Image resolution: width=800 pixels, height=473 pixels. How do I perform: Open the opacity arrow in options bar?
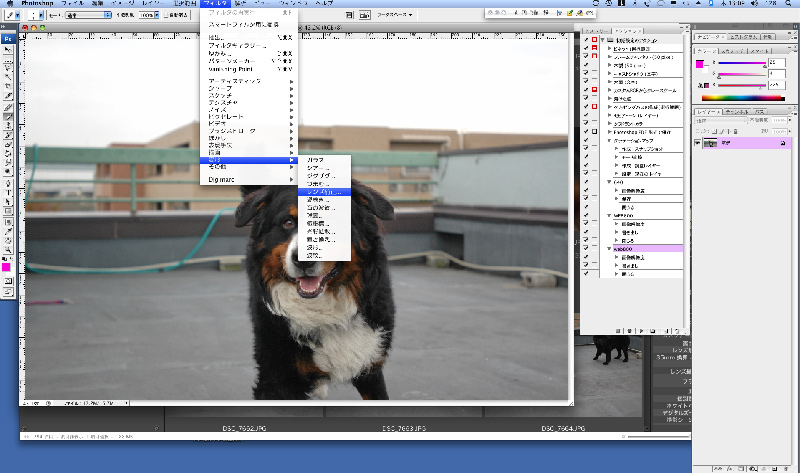click(156, 15)
